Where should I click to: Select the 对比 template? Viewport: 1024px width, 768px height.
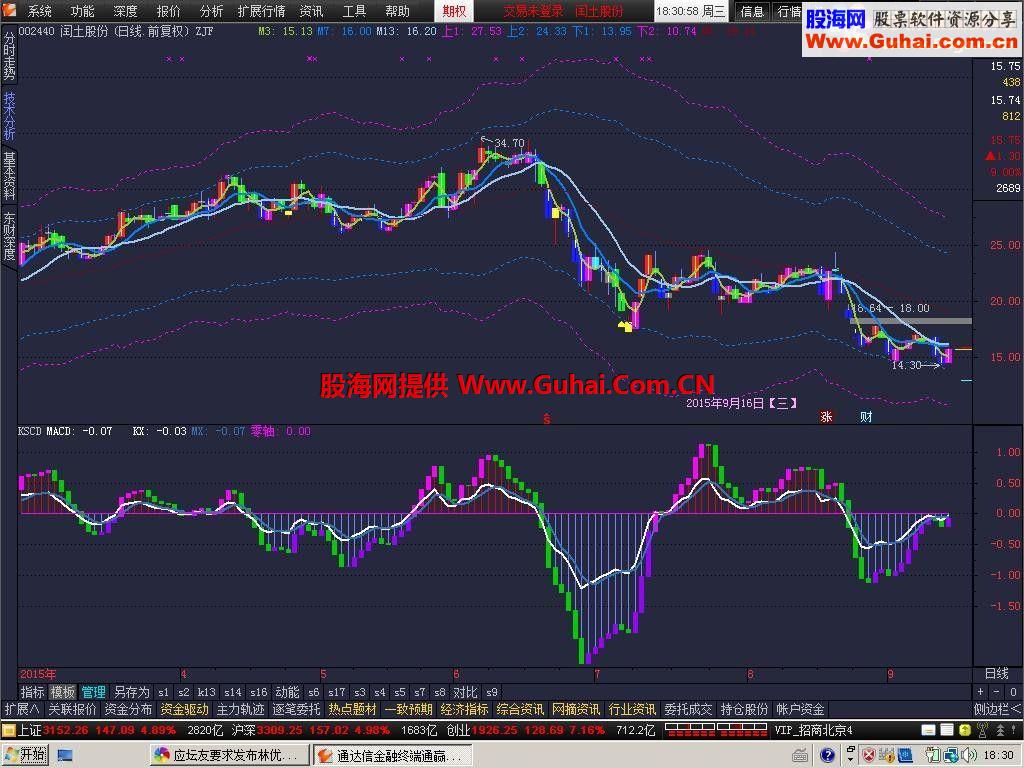(465, 692)
